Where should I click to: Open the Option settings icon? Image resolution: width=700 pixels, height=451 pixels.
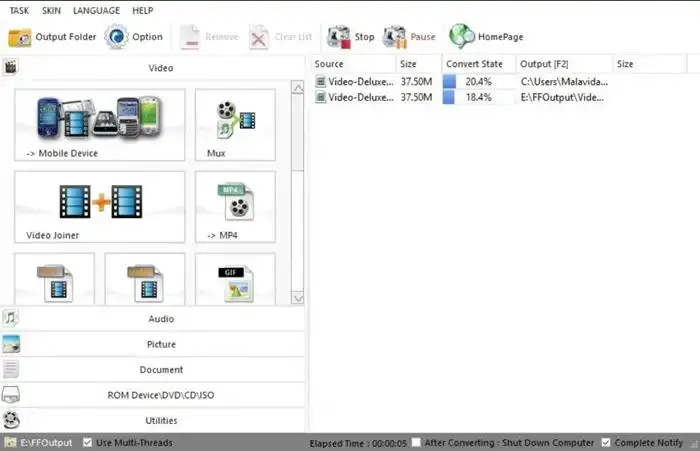click(117, 37)
